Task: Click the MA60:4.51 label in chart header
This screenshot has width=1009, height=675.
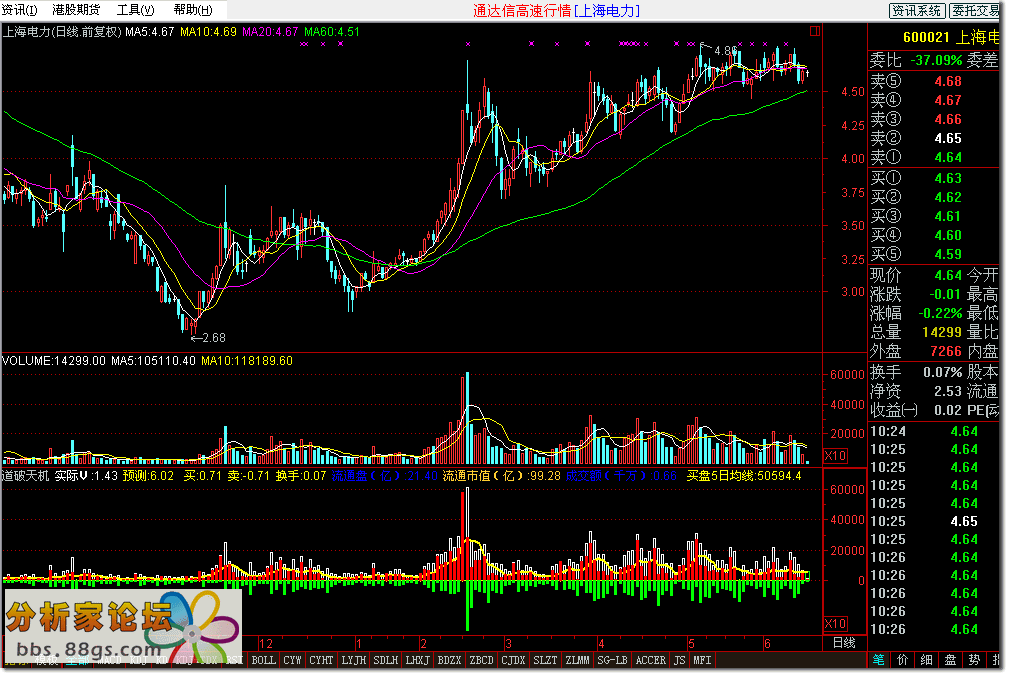Action: (x=332, y=32)
